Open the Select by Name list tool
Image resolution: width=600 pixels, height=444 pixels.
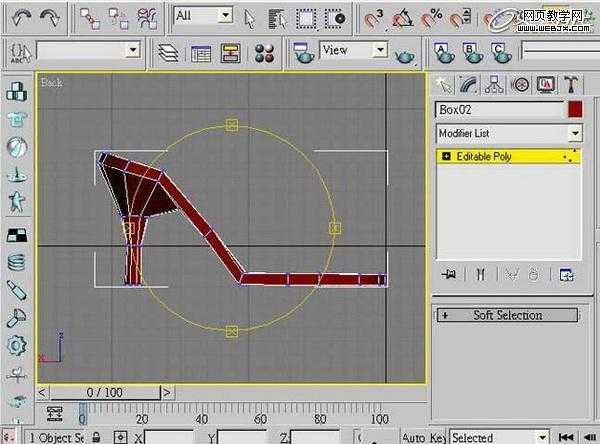tap(277, 18)
